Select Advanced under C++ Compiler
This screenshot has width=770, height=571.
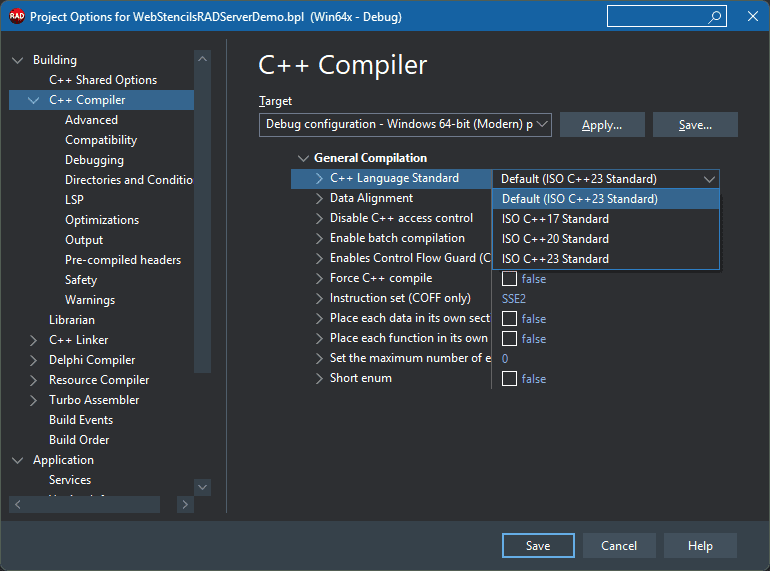91,120
